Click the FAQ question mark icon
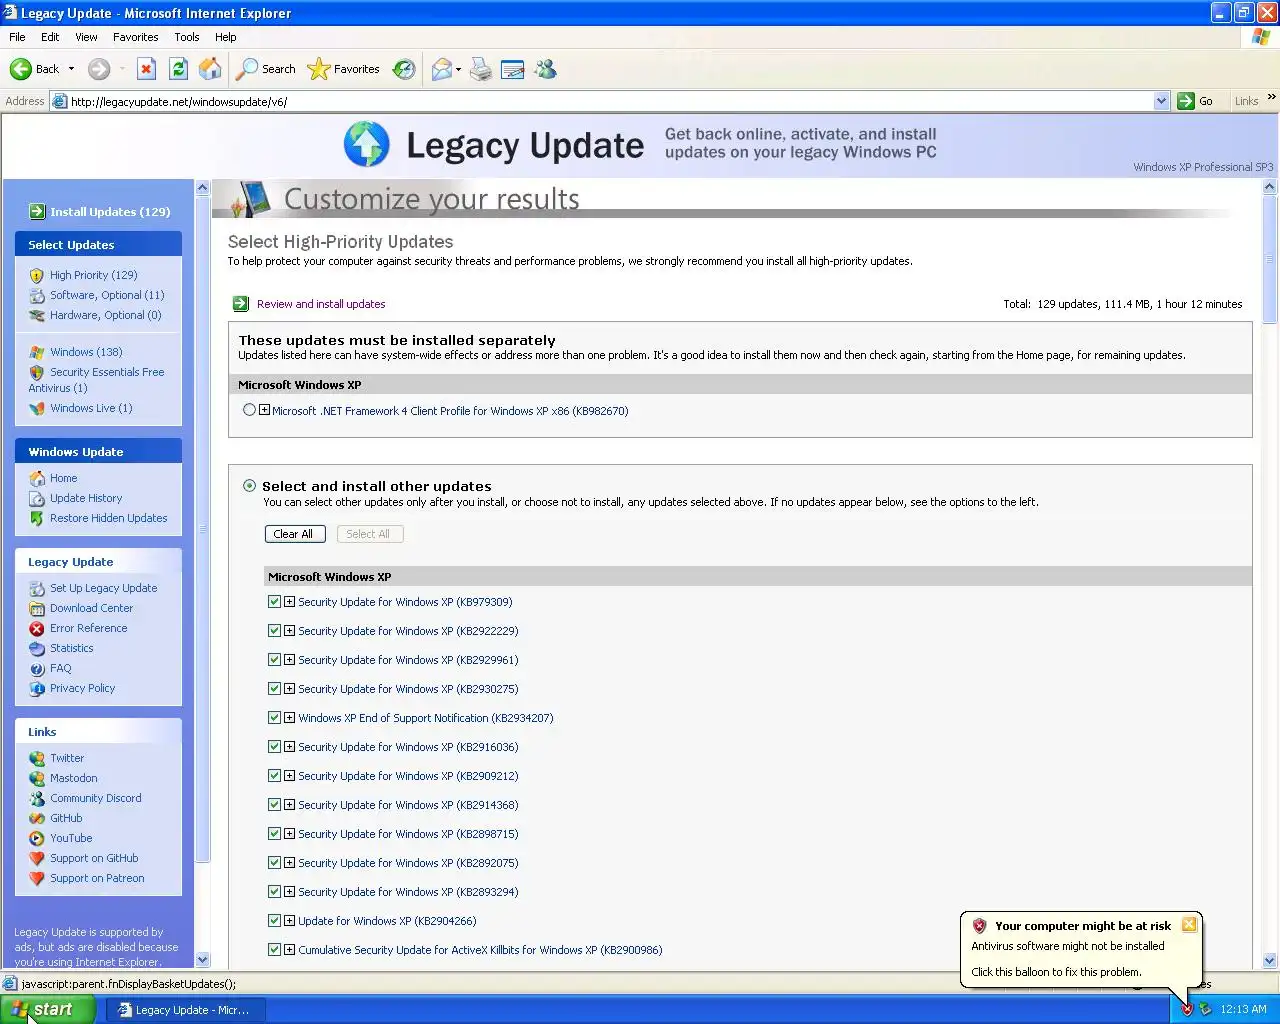The height and width of the screenshot is (1024, 1280). (x=37, y=668)
